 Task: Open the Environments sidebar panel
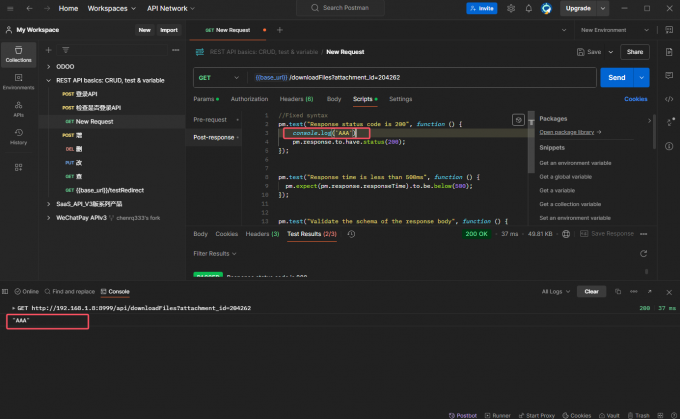[18, 82]
